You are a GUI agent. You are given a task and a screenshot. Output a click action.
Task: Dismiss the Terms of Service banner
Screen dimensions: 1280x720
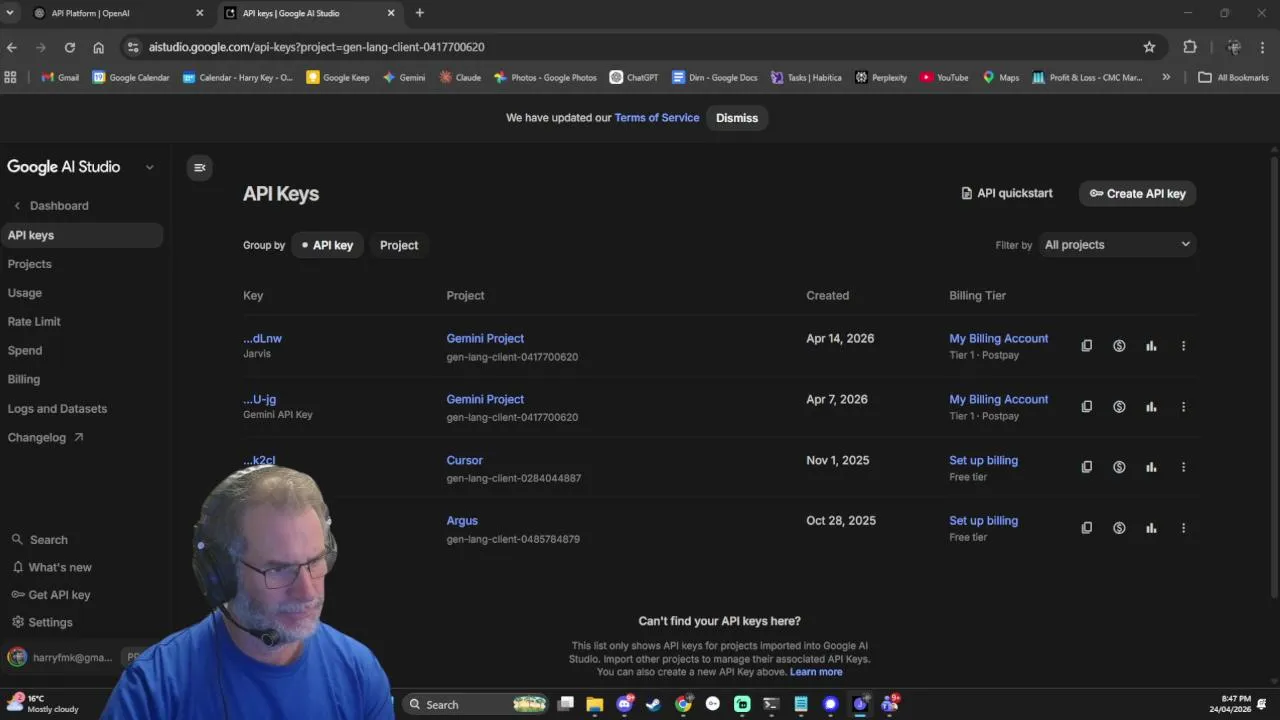[737, 118]
